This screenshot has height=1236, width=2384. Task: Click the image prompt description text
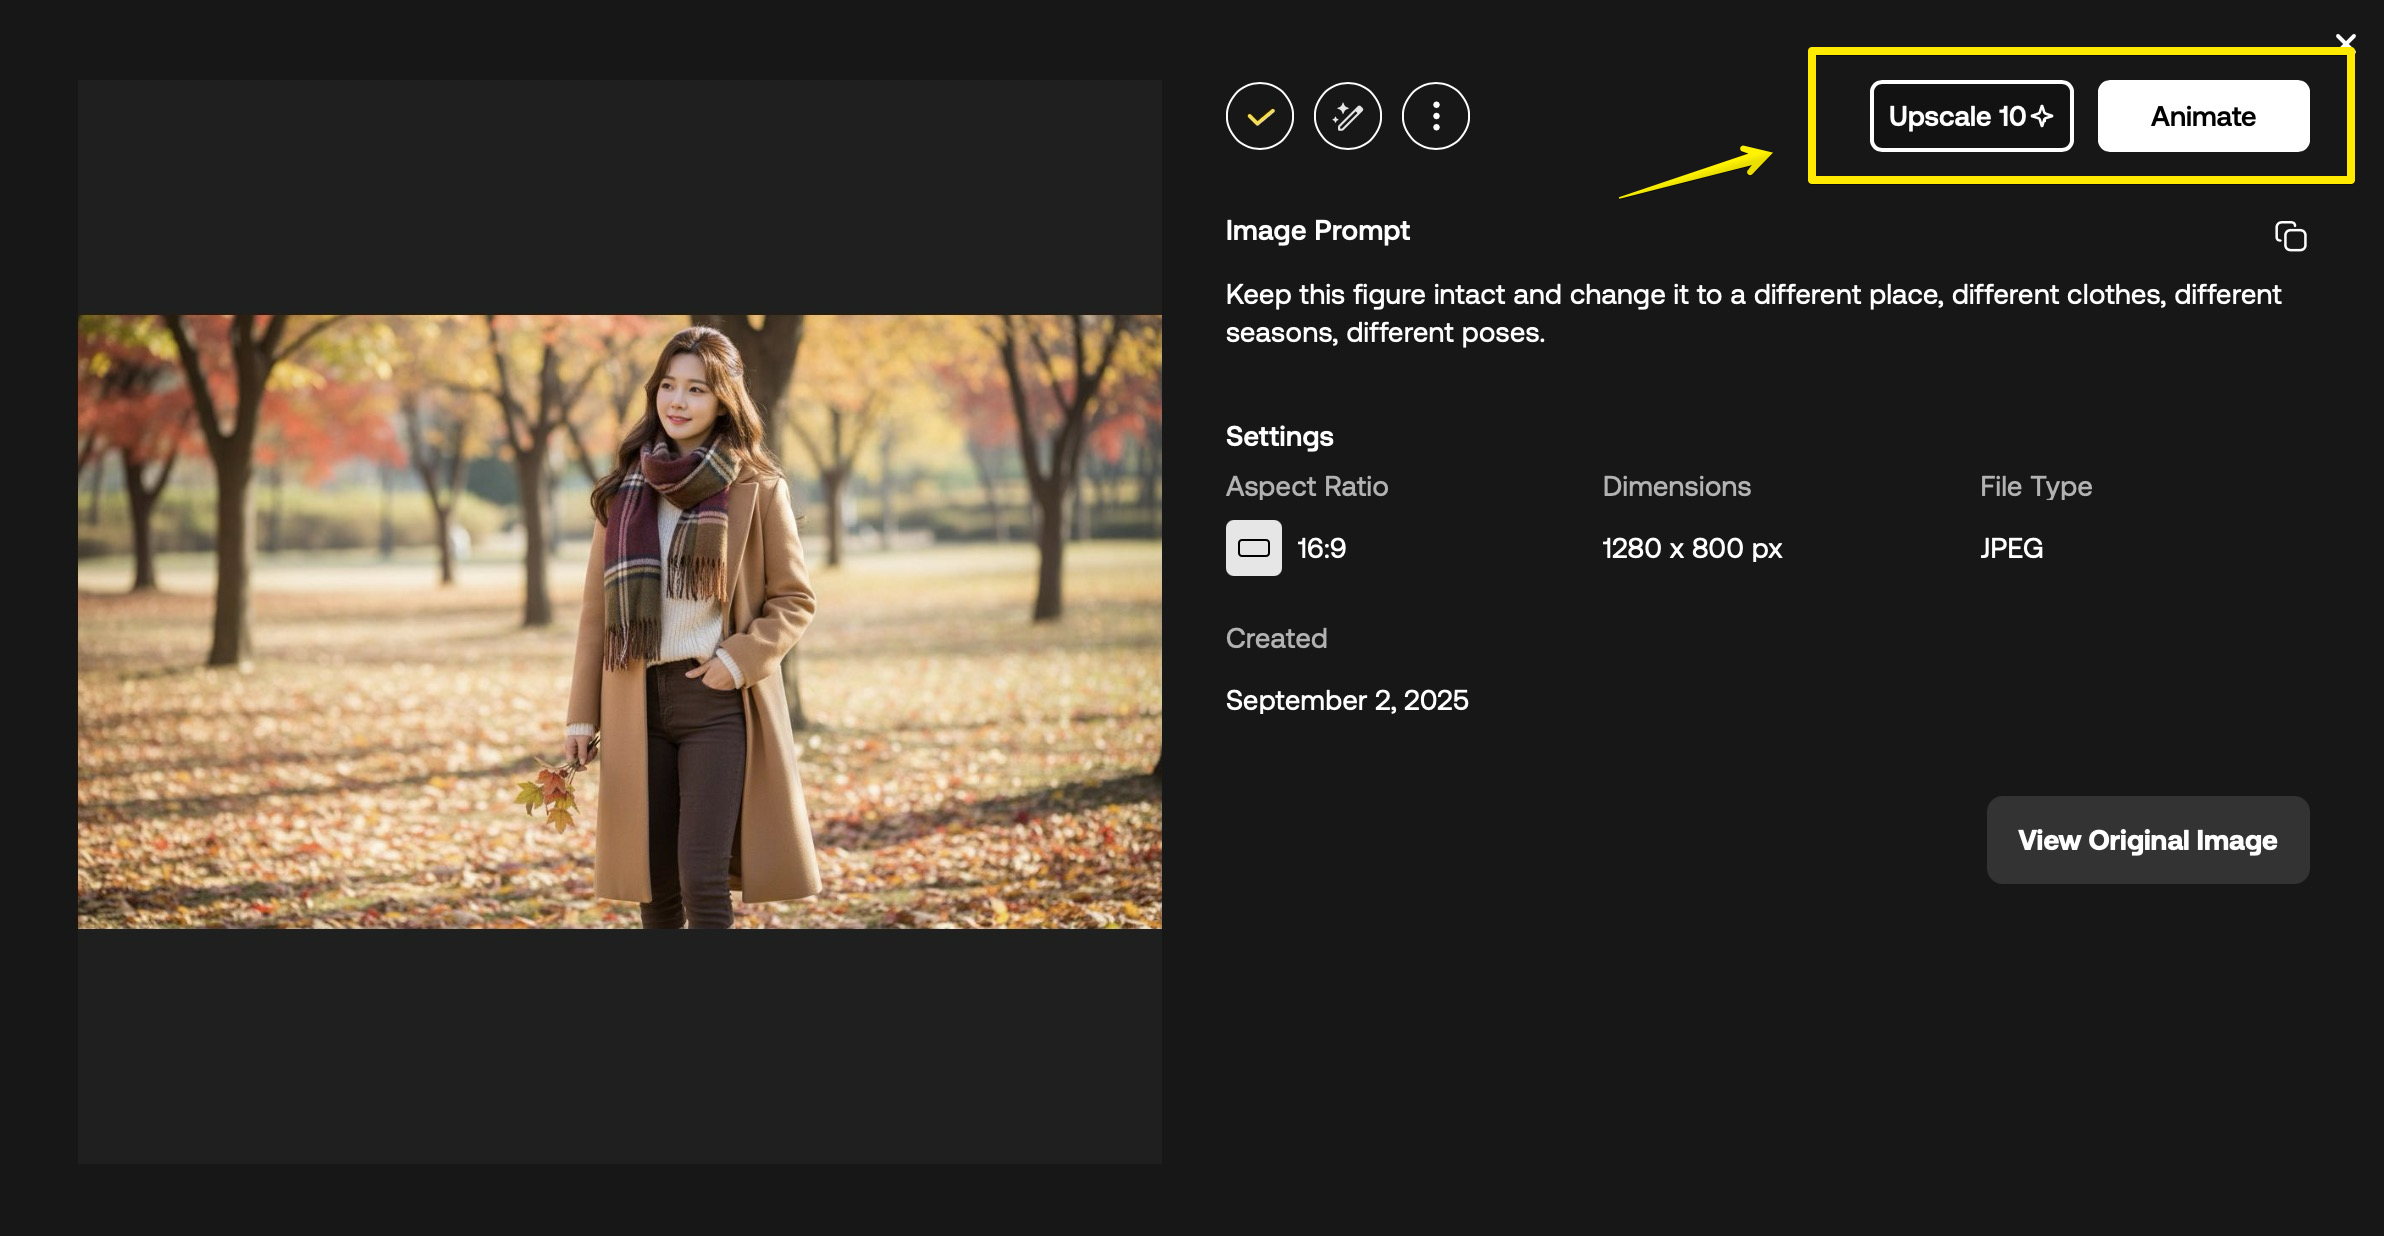pyautogui.click(x=1752, y=313)
